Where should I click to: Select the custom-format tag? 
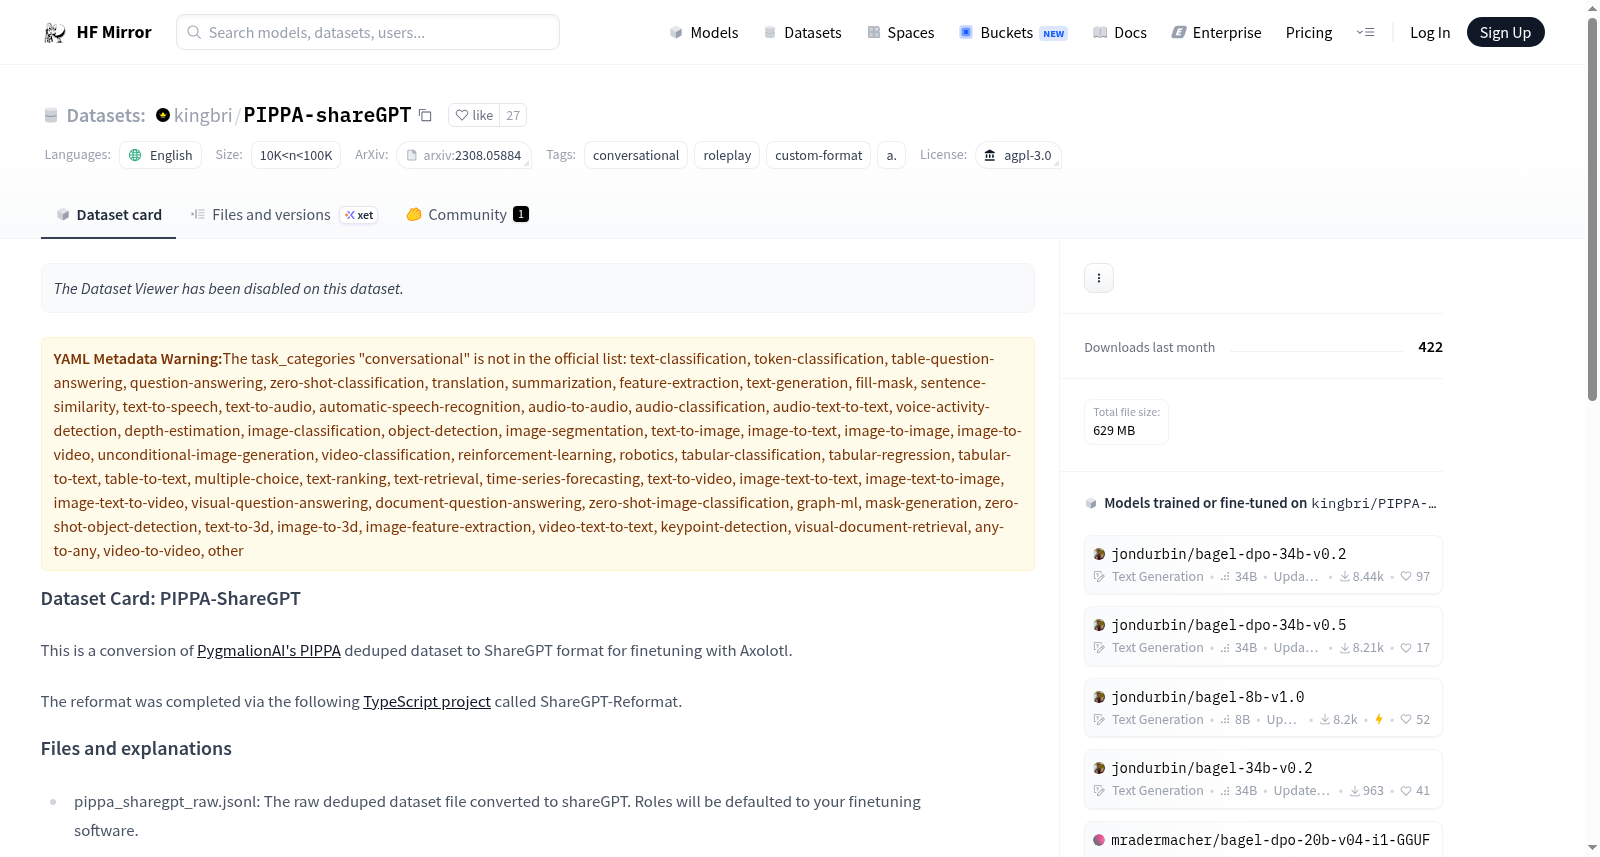tap(818, 155)
